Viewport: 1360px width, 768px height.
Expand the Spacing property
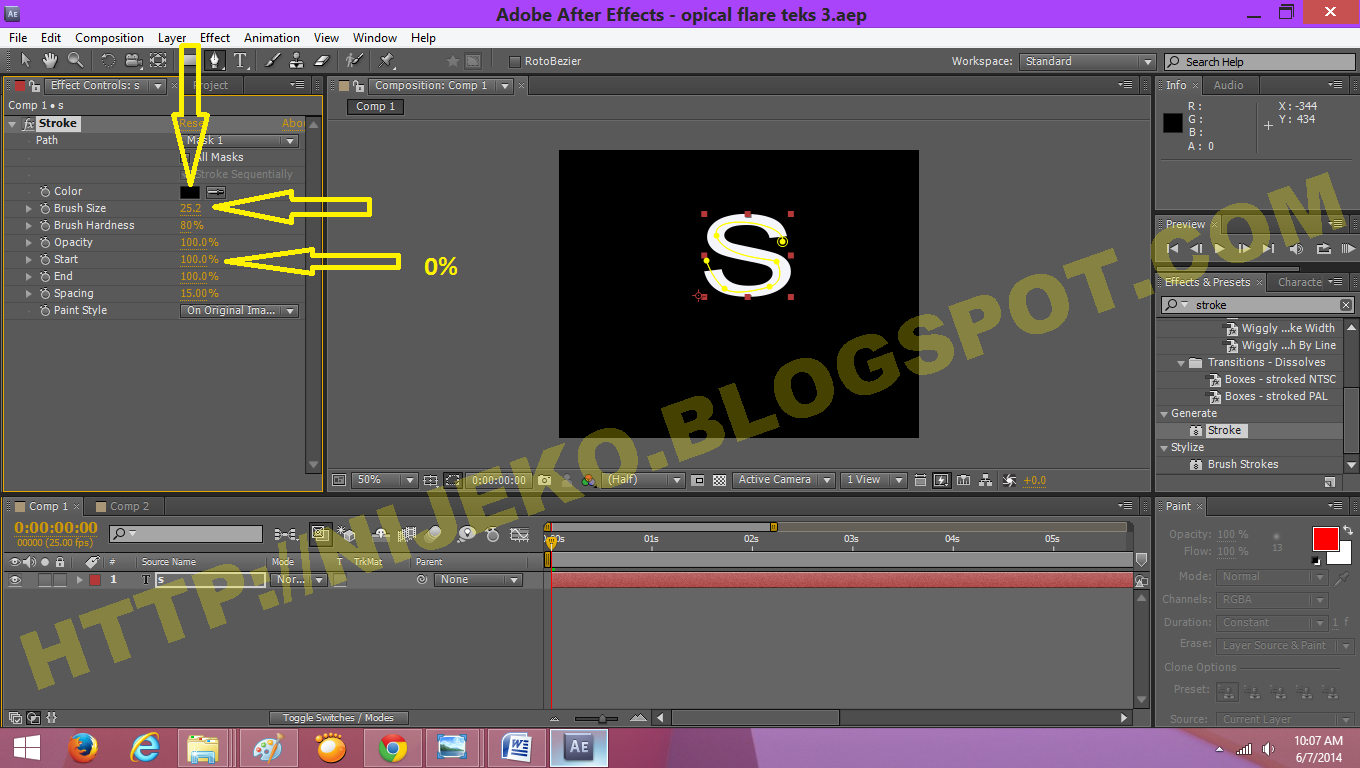pyautogui.click(x=29, y=293)
